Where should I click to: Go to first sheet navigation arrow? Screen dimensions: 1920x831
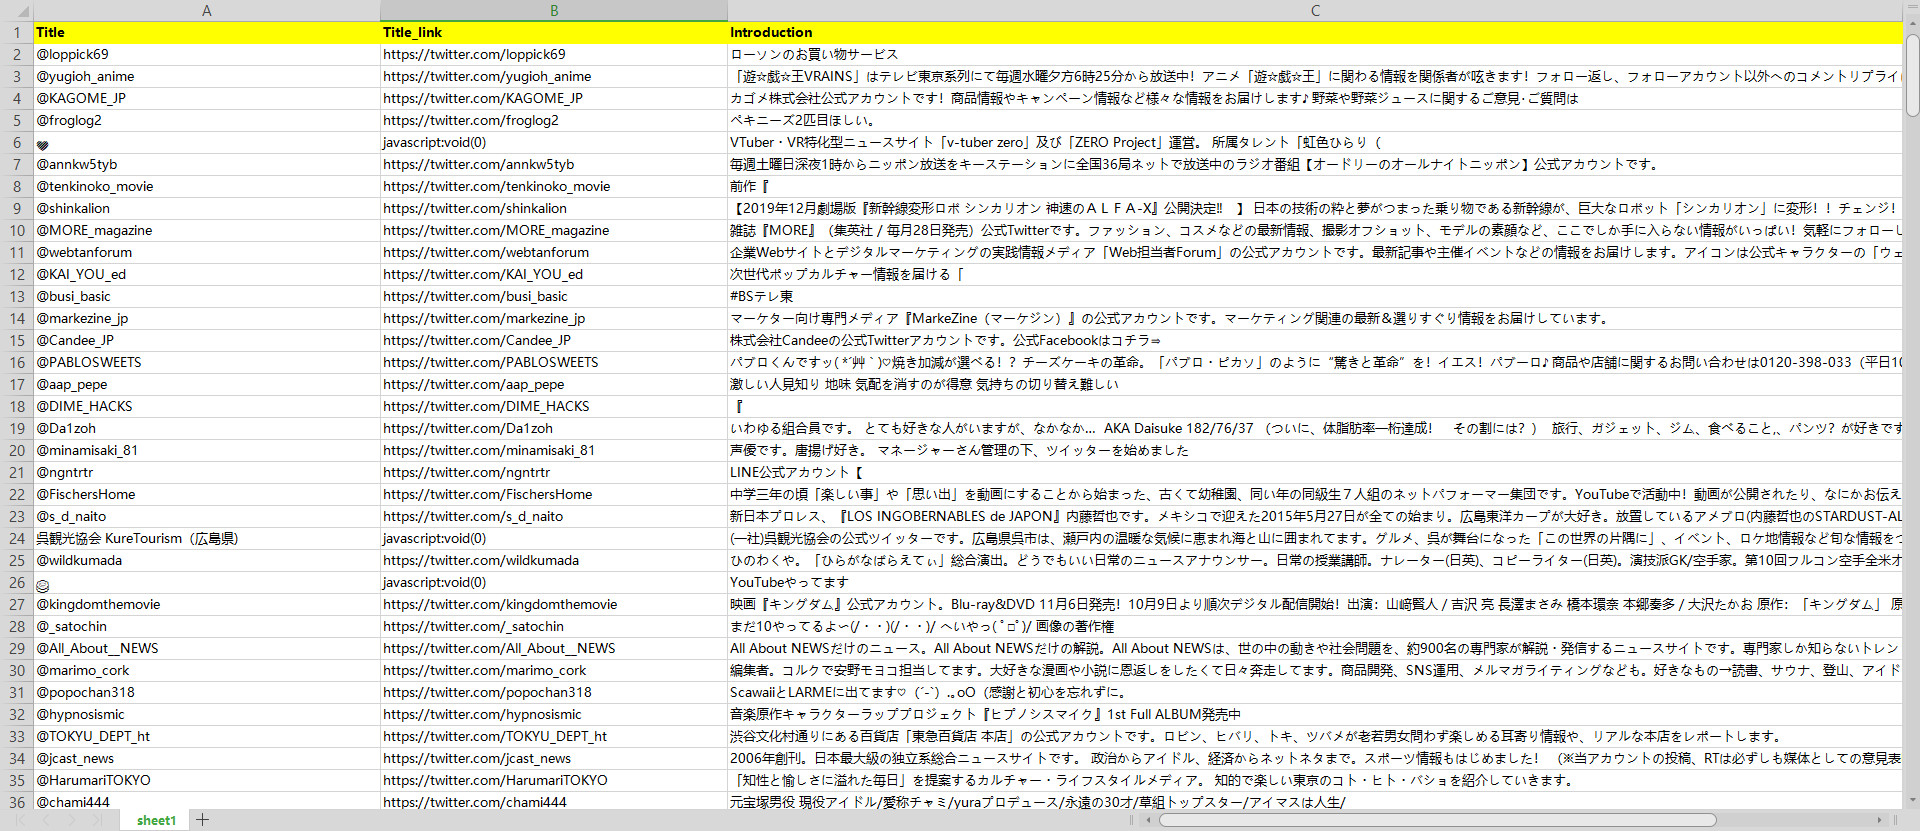(20, 820)
